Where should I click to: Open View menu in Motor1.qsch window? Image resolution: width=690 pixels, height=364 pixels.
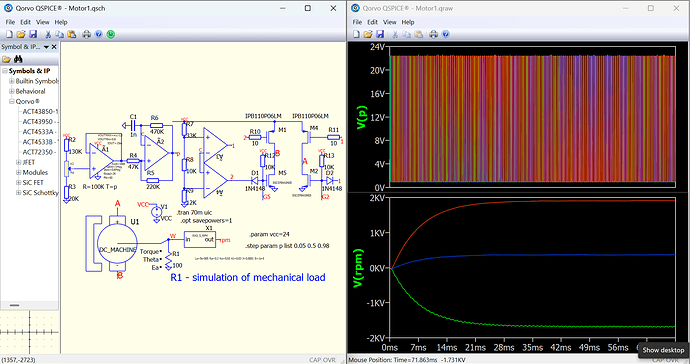click(43, 22)
